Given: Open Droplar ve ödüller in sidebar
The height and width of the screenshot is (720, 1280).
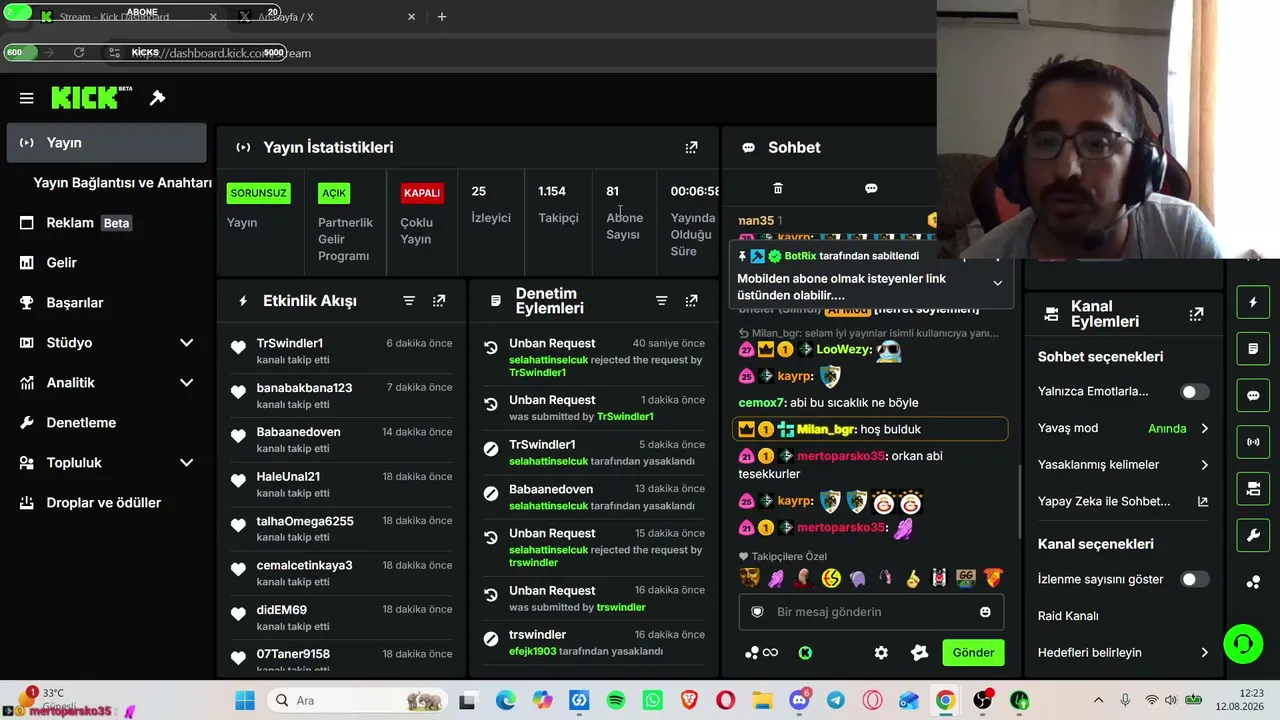Looking at the screenshot, I should coord(105,503).
